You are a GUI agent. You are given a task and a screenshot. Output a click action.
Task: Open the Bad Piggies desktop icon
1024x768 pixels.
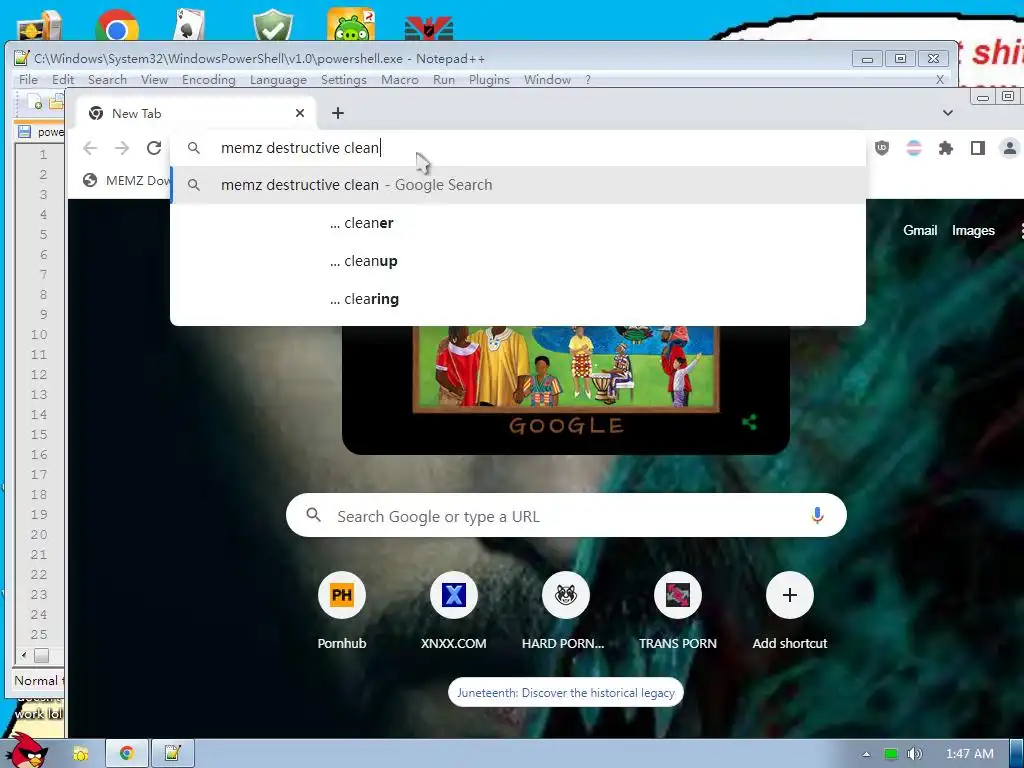click(351, 25)
